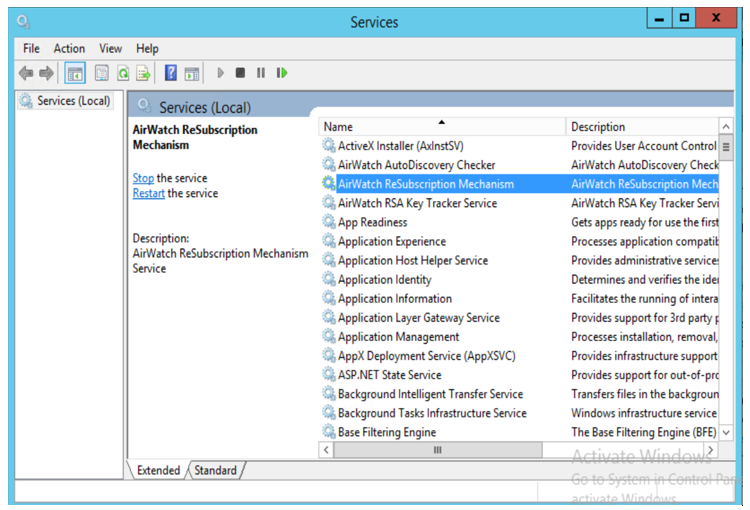Click the Start Service play icon

(221, 73)
